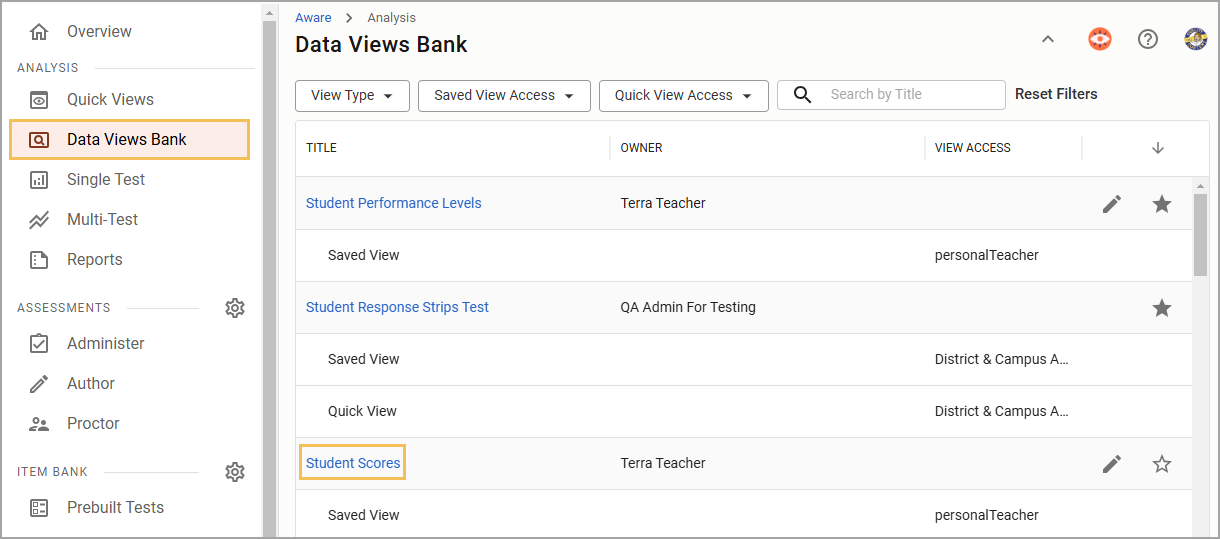Click the sort descending arrow in table header
This screenshot has width=1220, height=539.
[1158, 148]
